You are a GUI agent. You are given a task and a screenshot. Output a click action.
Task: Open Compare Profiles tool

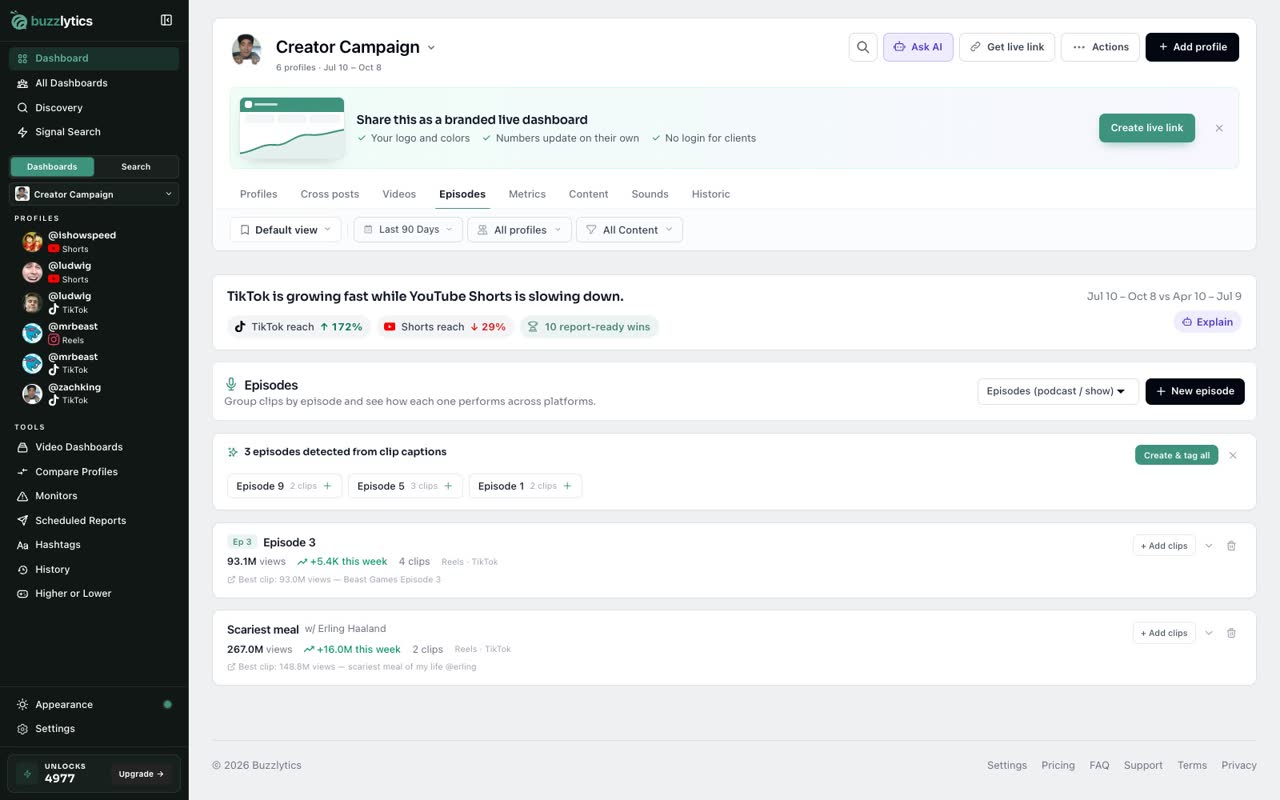(94, 472)
